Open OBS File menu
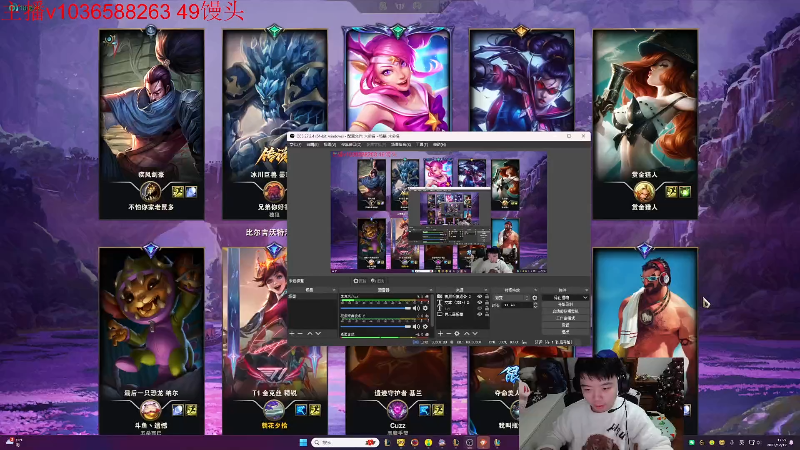800x450 pixels. pyautogui.click(x=295, y=144)
